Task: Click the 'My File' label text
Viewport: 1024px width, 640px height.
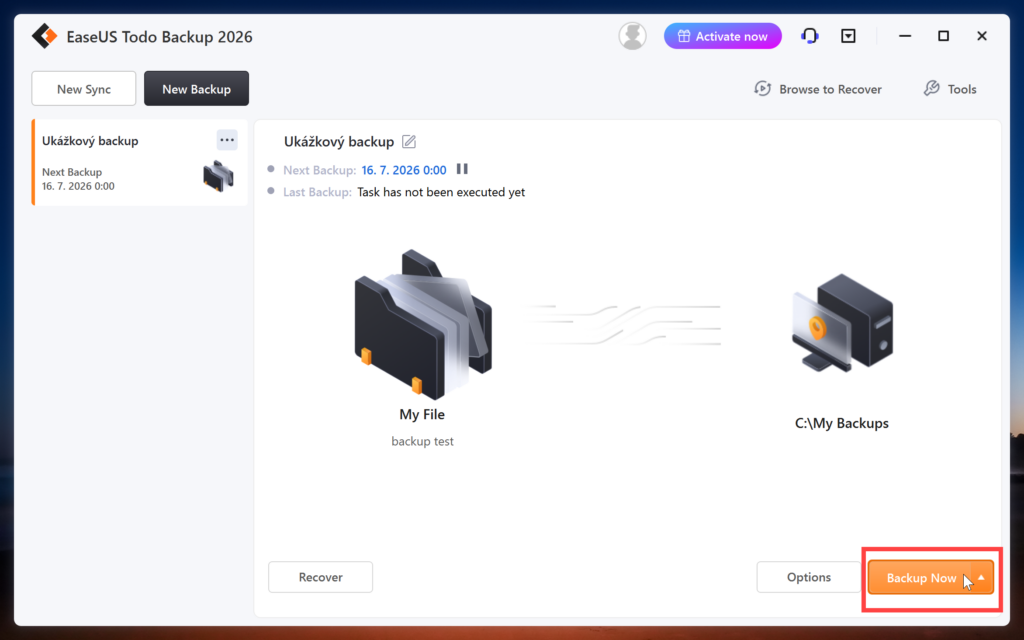Action: (x=422, y=415)
